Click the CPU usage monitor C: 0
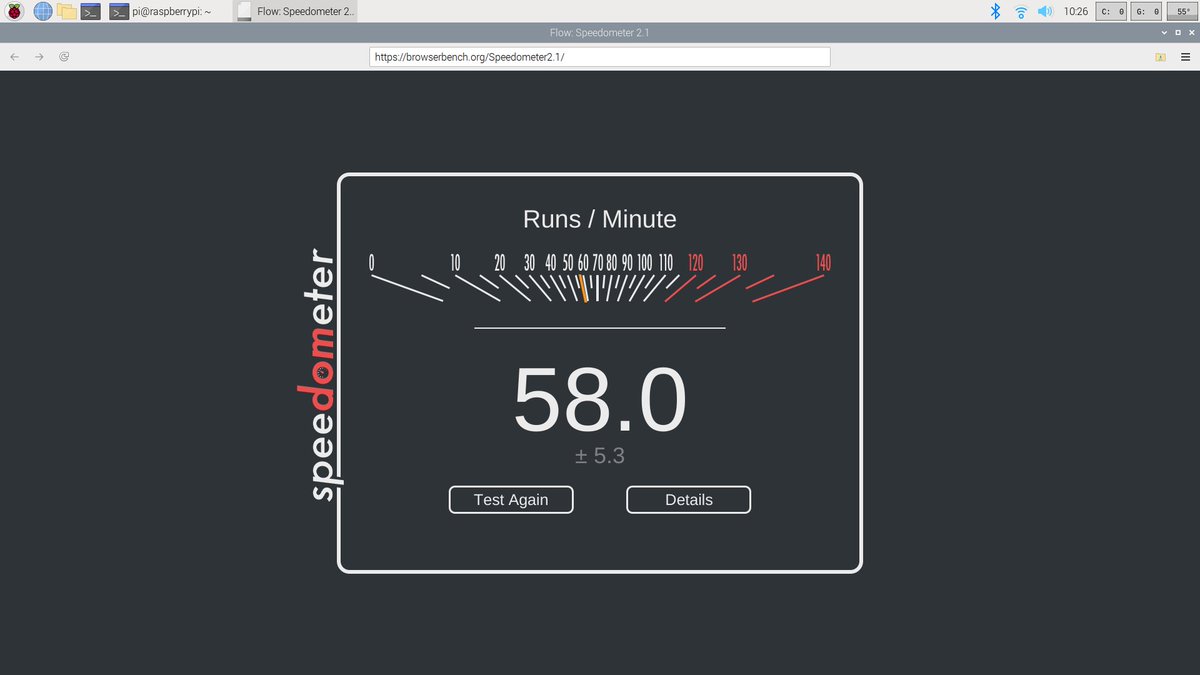Screen dimensions: 1200x675 point(1113,12)
